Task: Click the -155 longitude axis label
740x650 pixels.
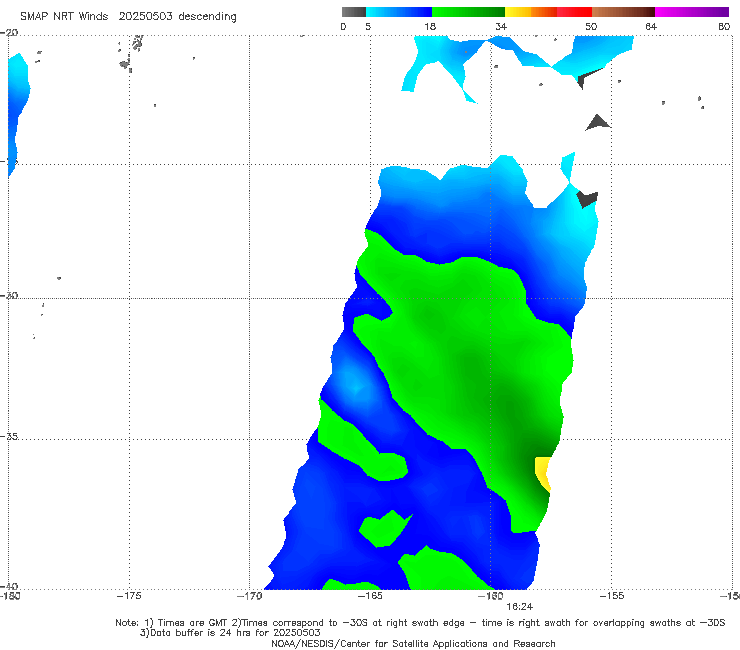Action: pos(612,596)
